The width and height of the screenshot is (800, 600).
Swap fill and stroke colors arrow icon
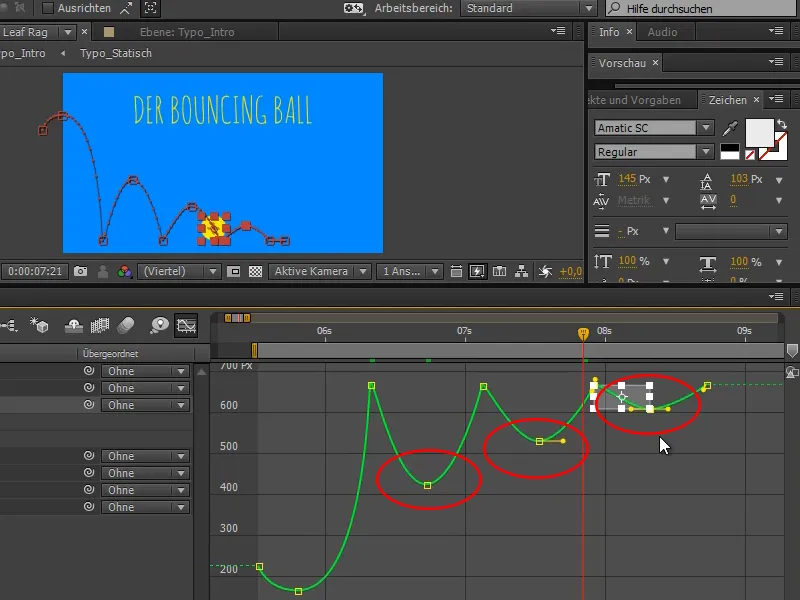(x=782, y=124)
